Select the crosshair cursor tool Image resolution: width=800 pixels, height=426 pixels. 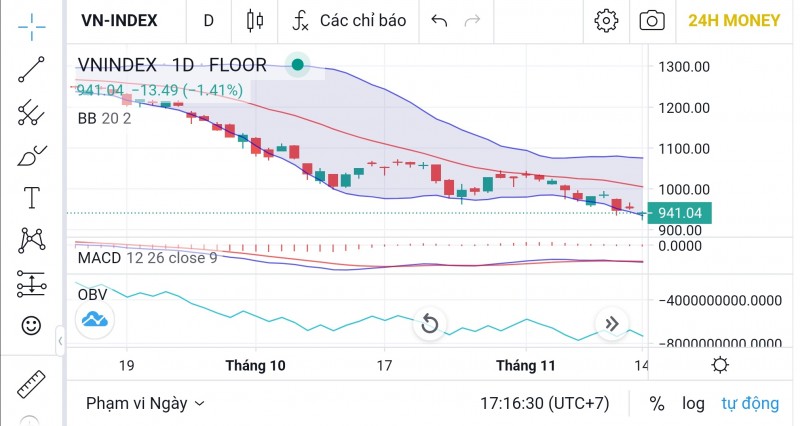(x=32, y=27)
